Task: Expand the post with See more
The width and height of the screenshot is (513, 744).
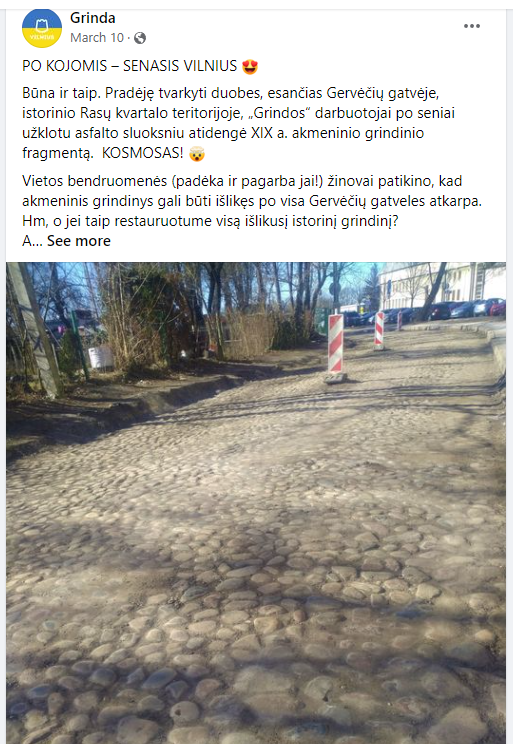Action: [79, 241]
